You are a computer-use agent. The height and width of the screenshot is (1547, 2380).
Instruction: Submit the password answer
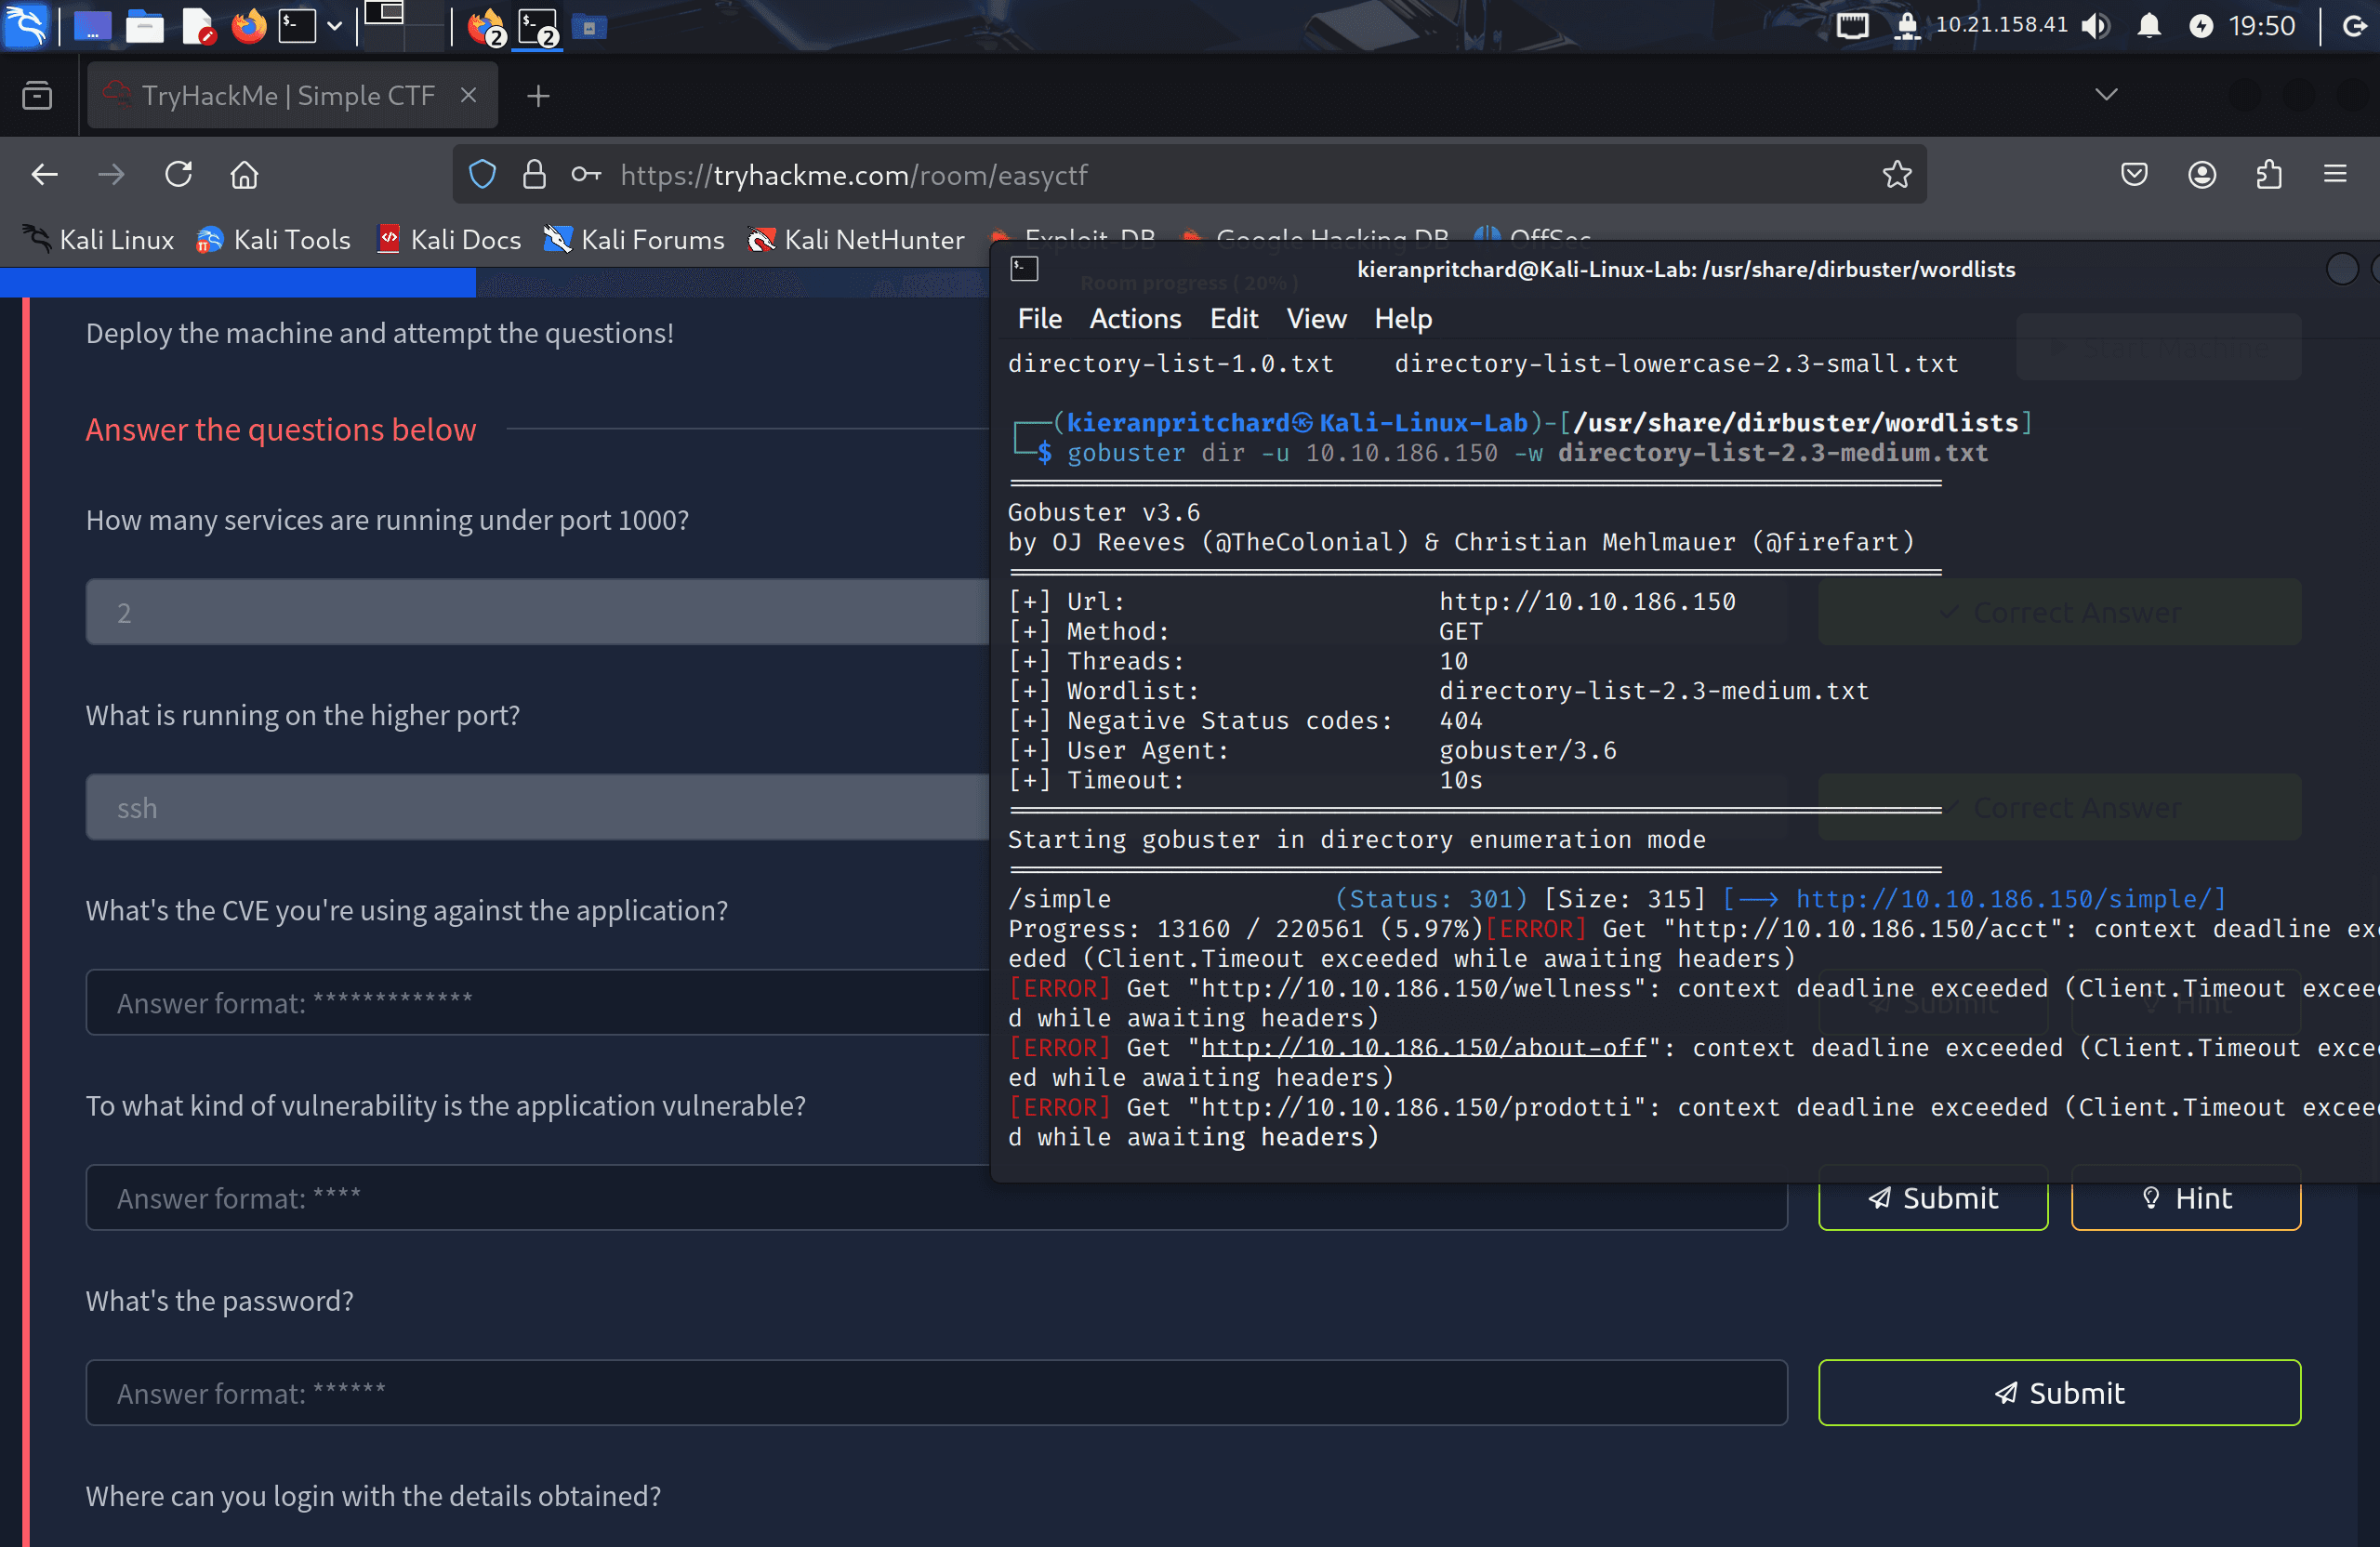tap(2059, 1393)
